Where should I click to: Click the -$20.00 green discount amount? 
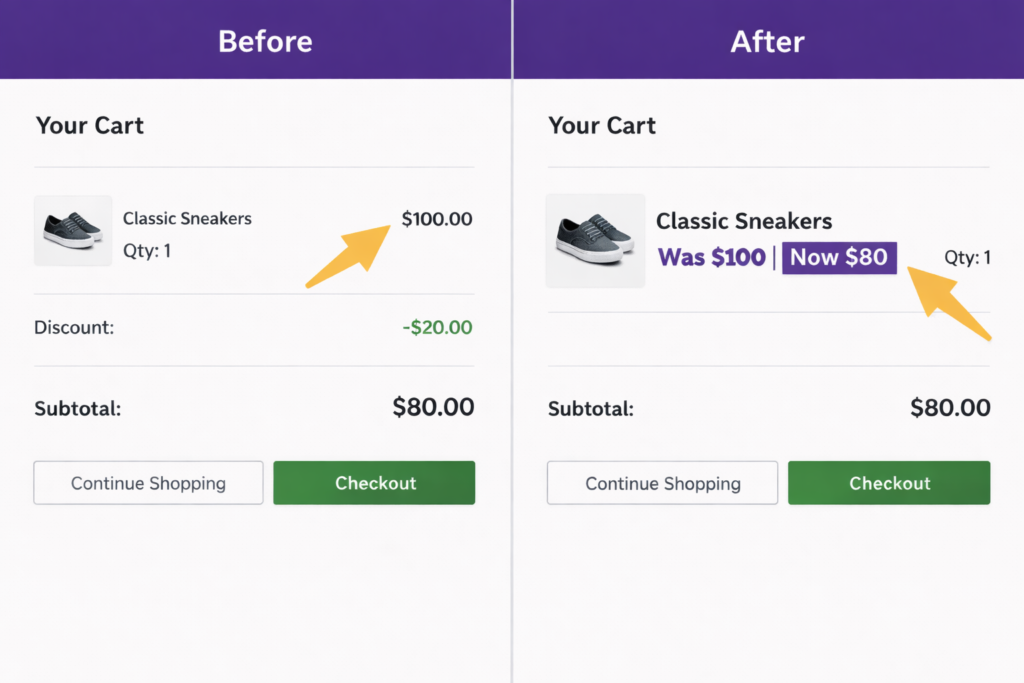pos(437,327)
